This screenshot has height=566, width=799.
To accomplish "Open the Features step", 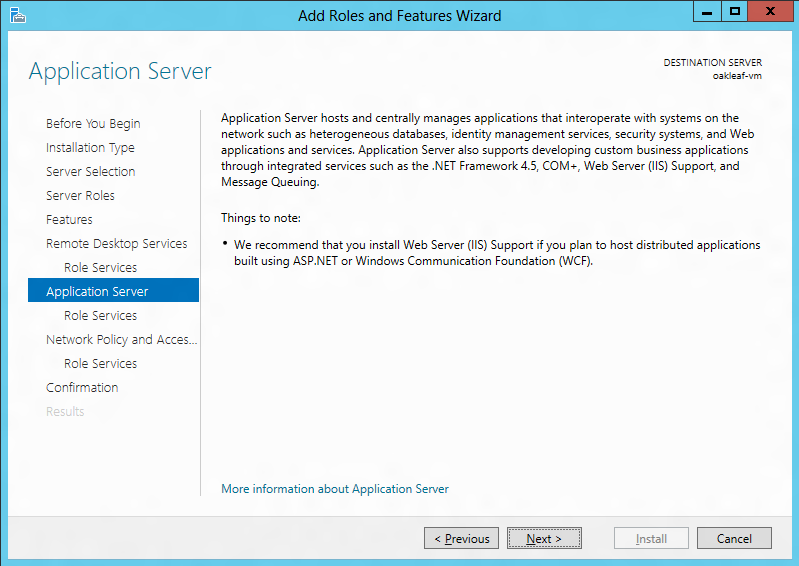I will [69, 220].
